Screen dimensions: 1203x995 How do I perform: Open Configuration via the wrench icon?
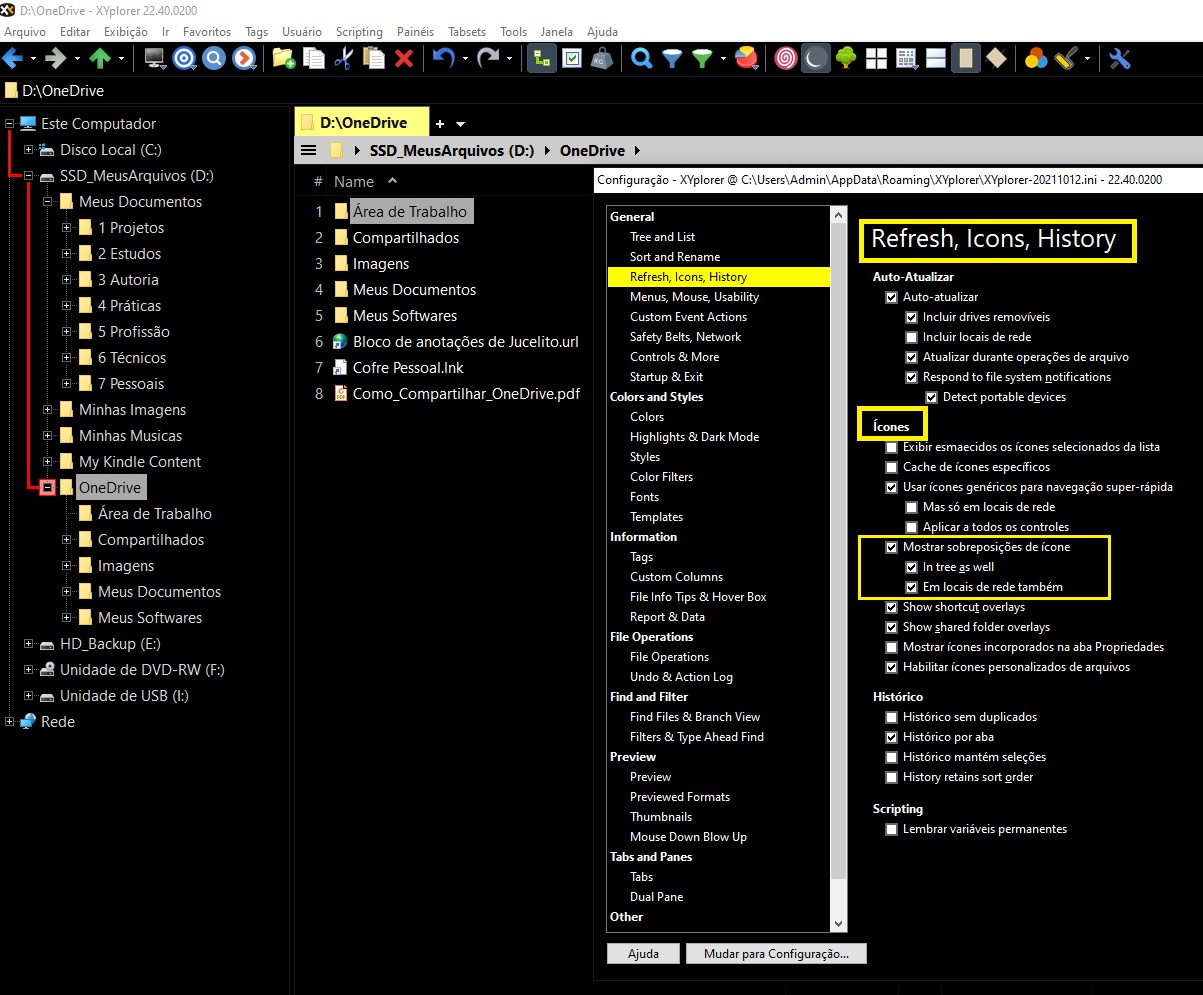[x=1119, y=58]
